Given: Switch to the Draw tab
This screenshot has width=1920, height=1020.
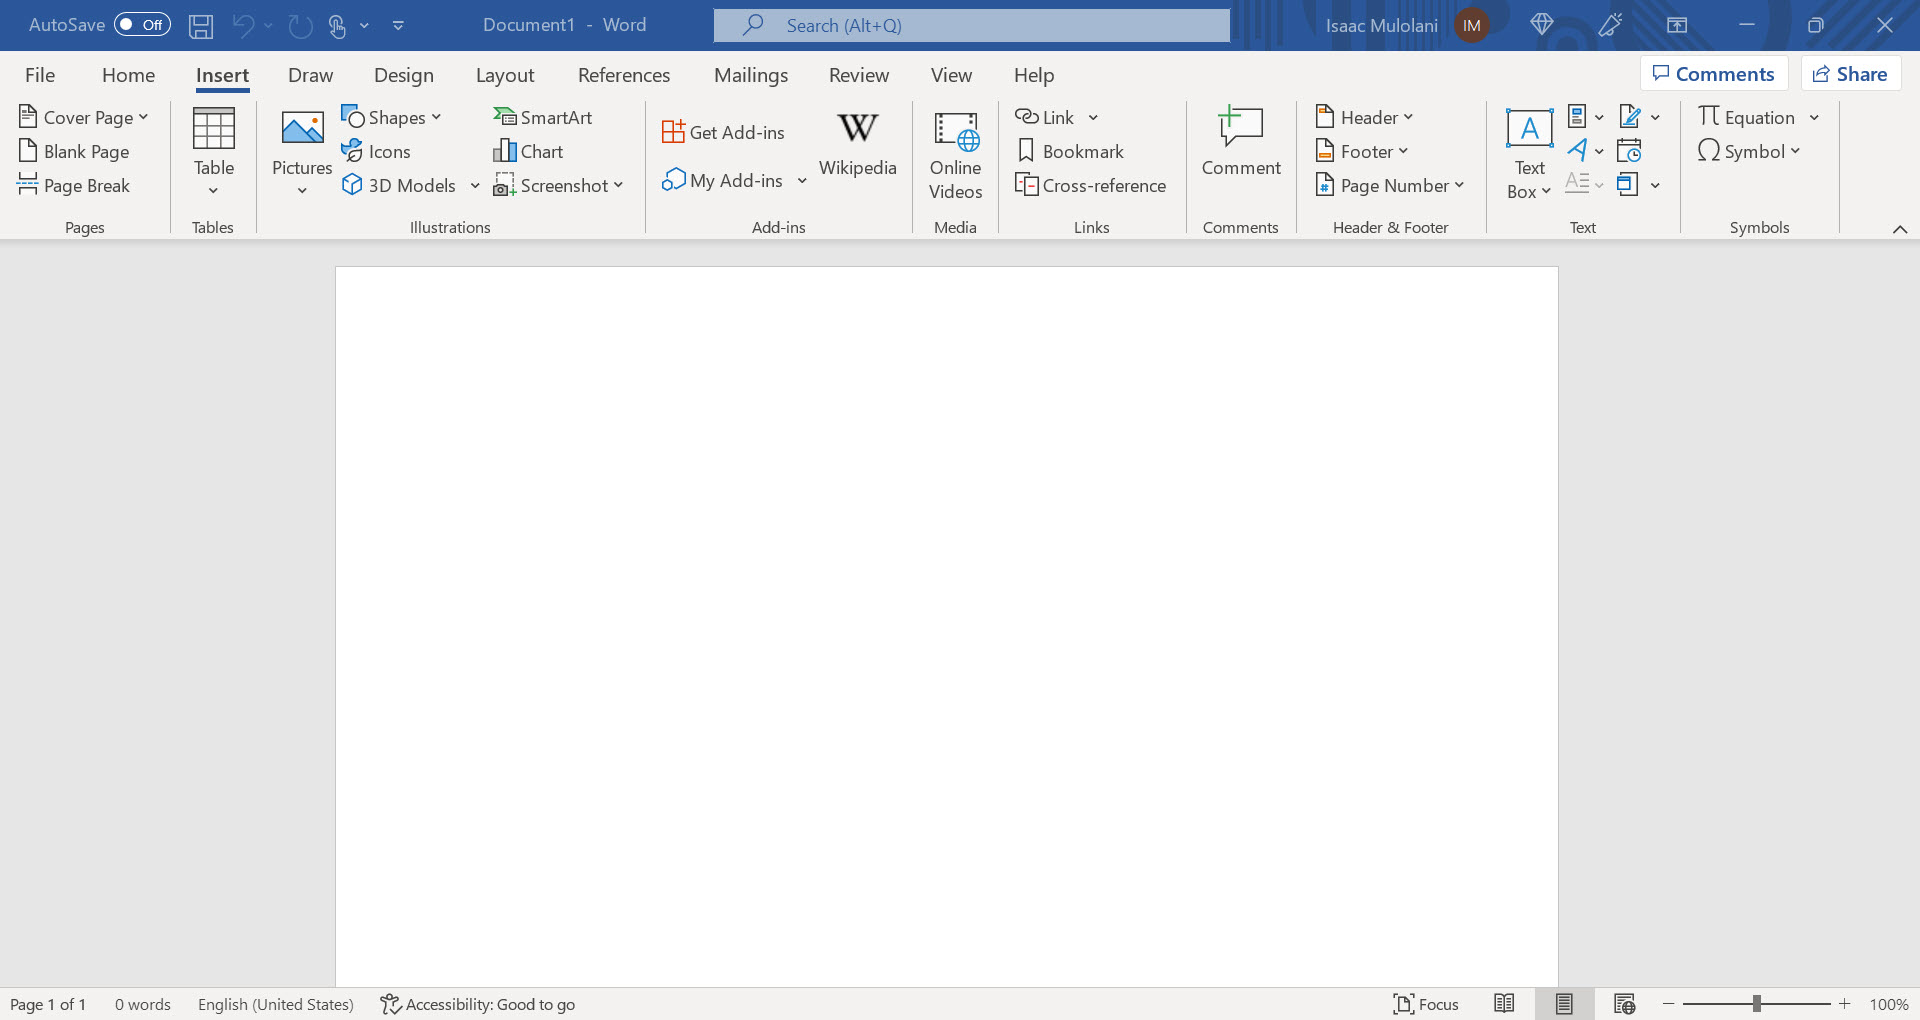Looking at the screenshot, I should click(310, 75).
